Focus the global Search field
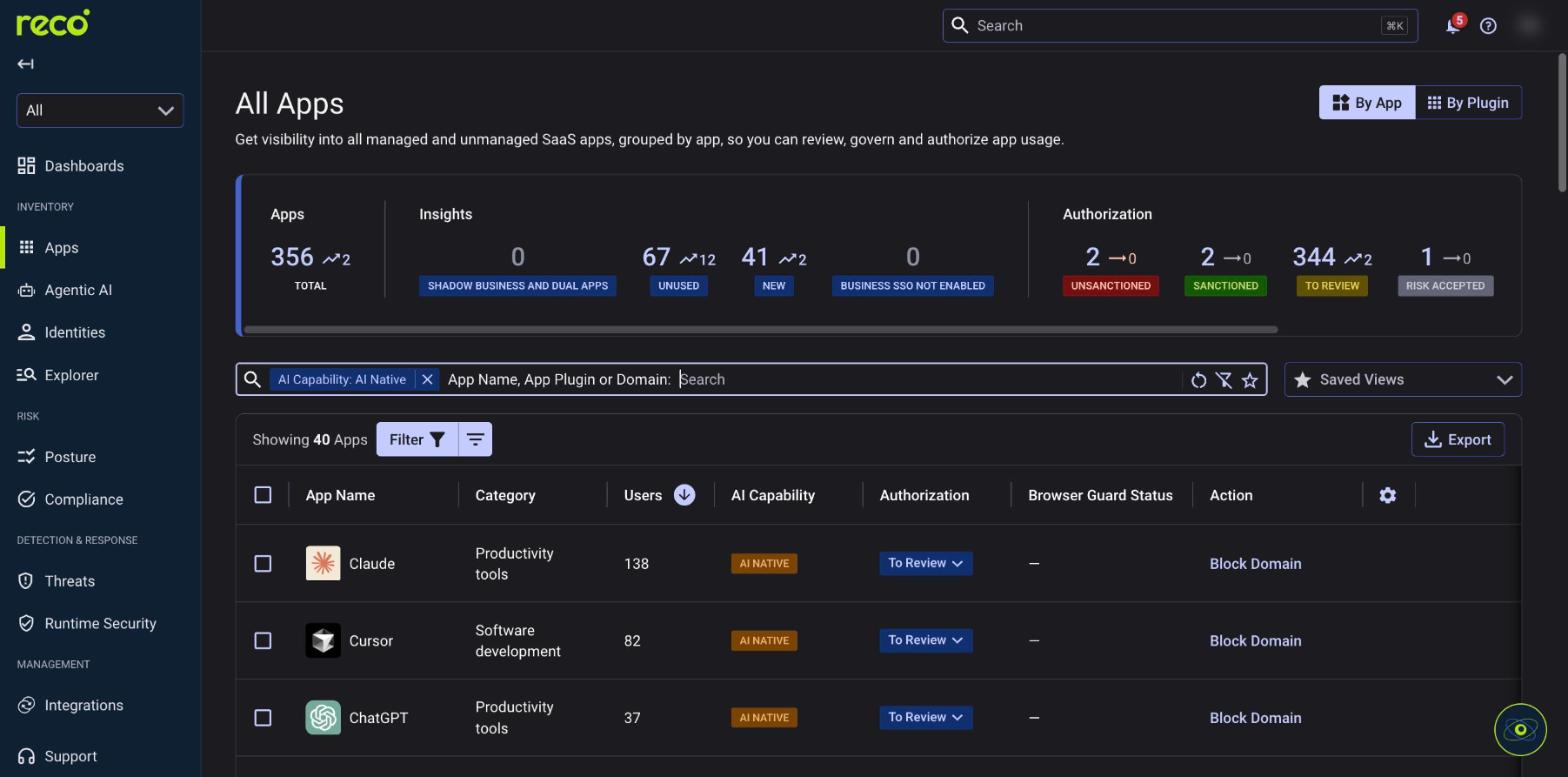1568x777 pixels. 1180,26
